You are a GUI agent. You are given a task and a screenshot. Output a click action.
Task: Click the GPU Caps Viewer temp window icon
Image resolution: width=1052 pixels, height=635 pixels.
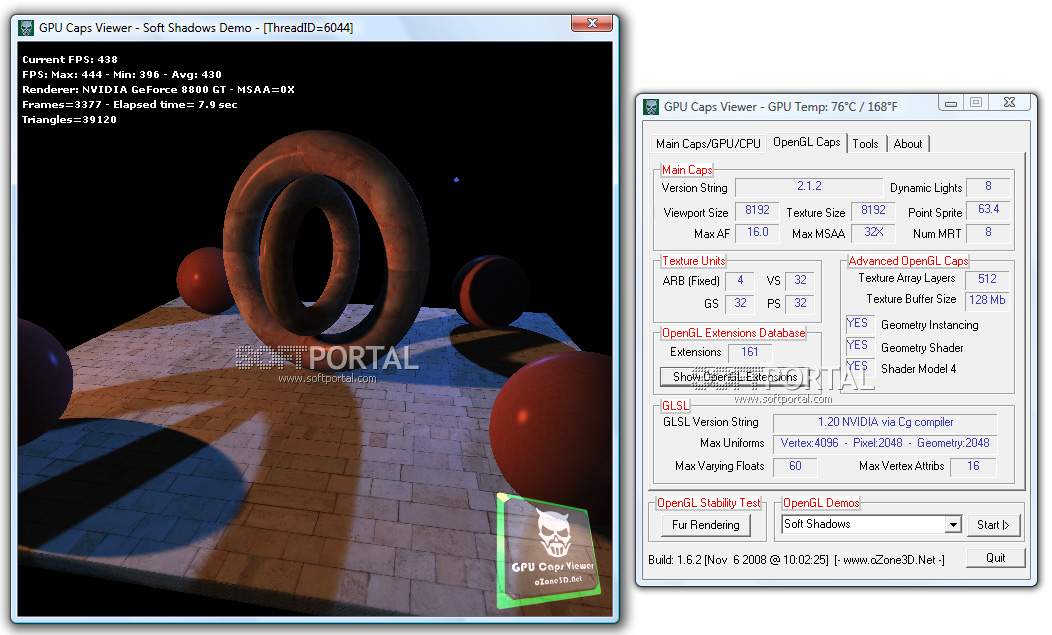pos(651,107)
